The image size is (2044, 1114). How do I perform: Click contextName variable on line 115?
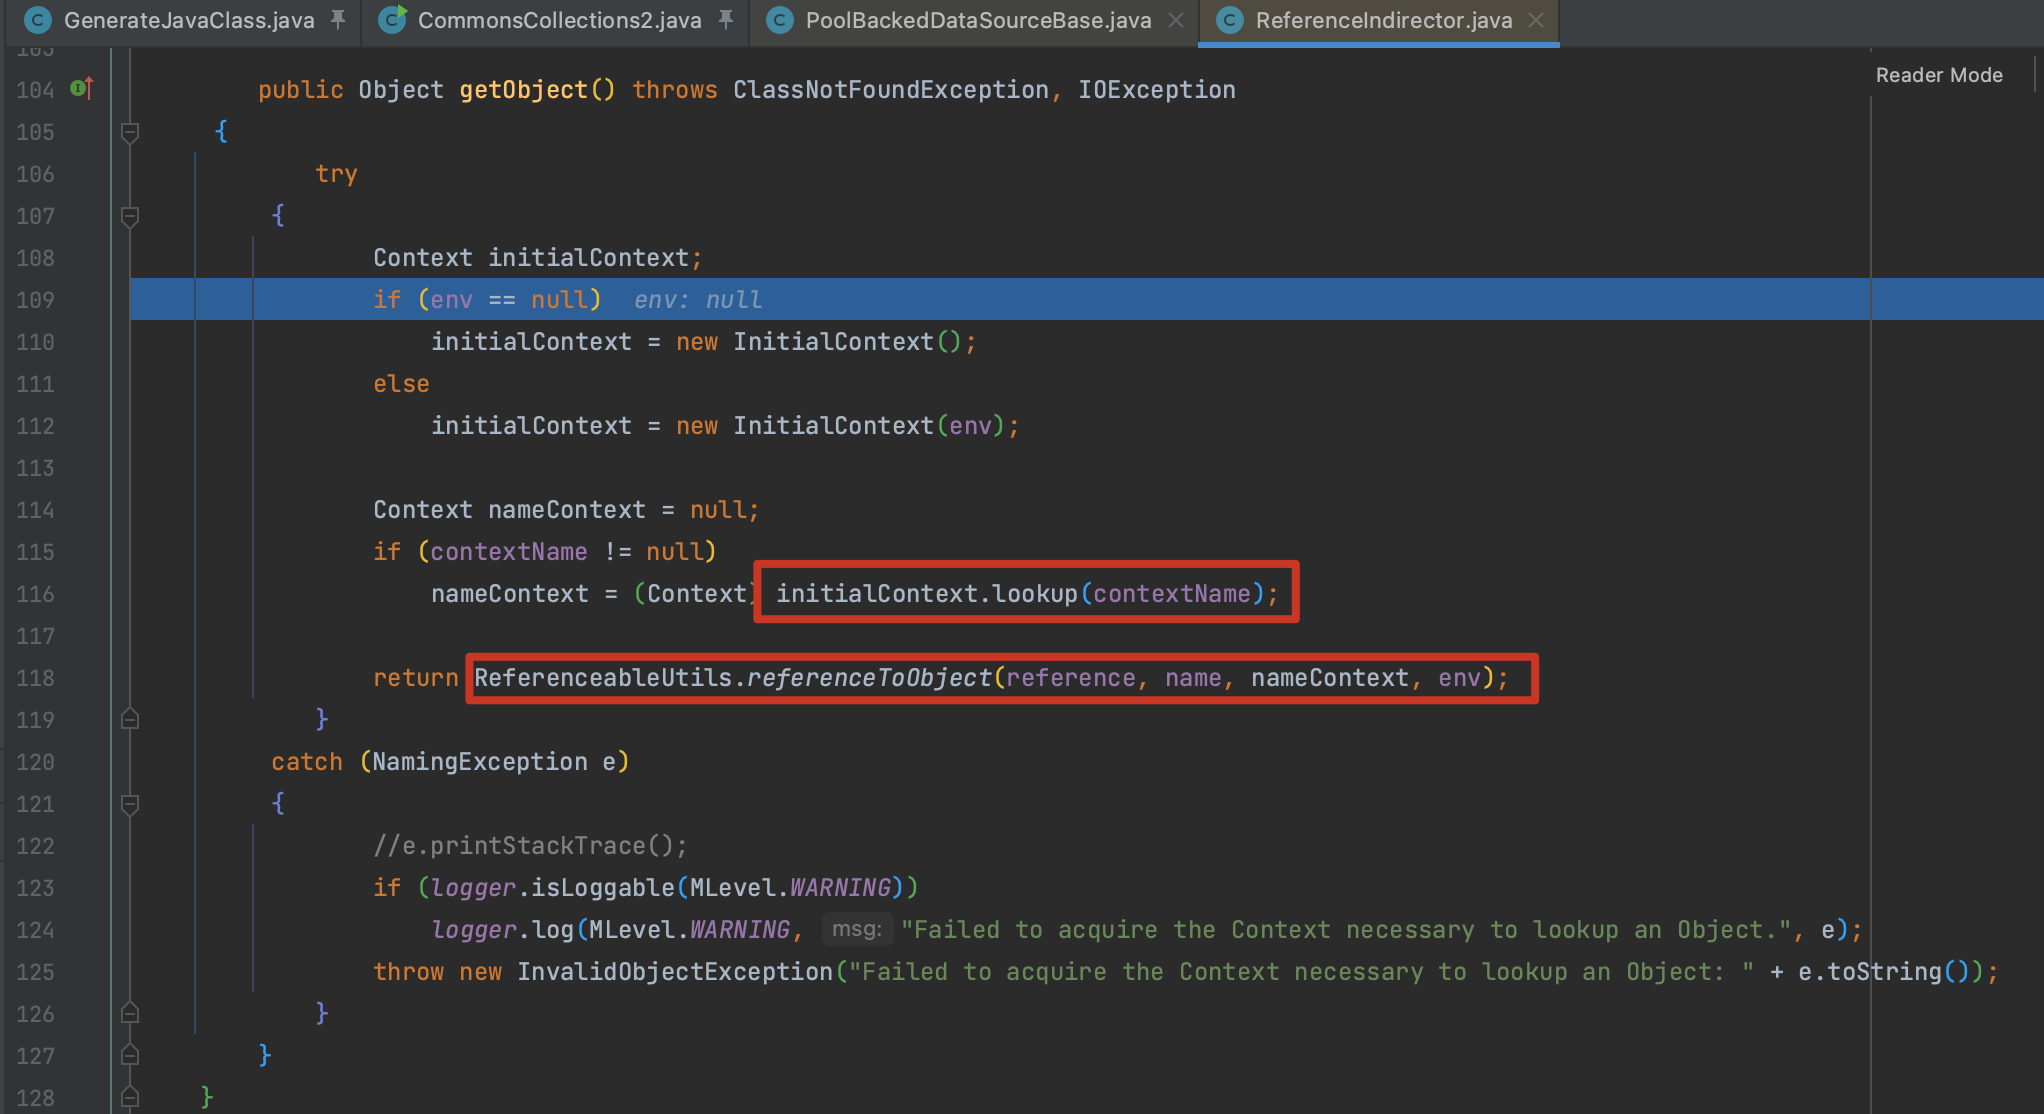point(509,552)
